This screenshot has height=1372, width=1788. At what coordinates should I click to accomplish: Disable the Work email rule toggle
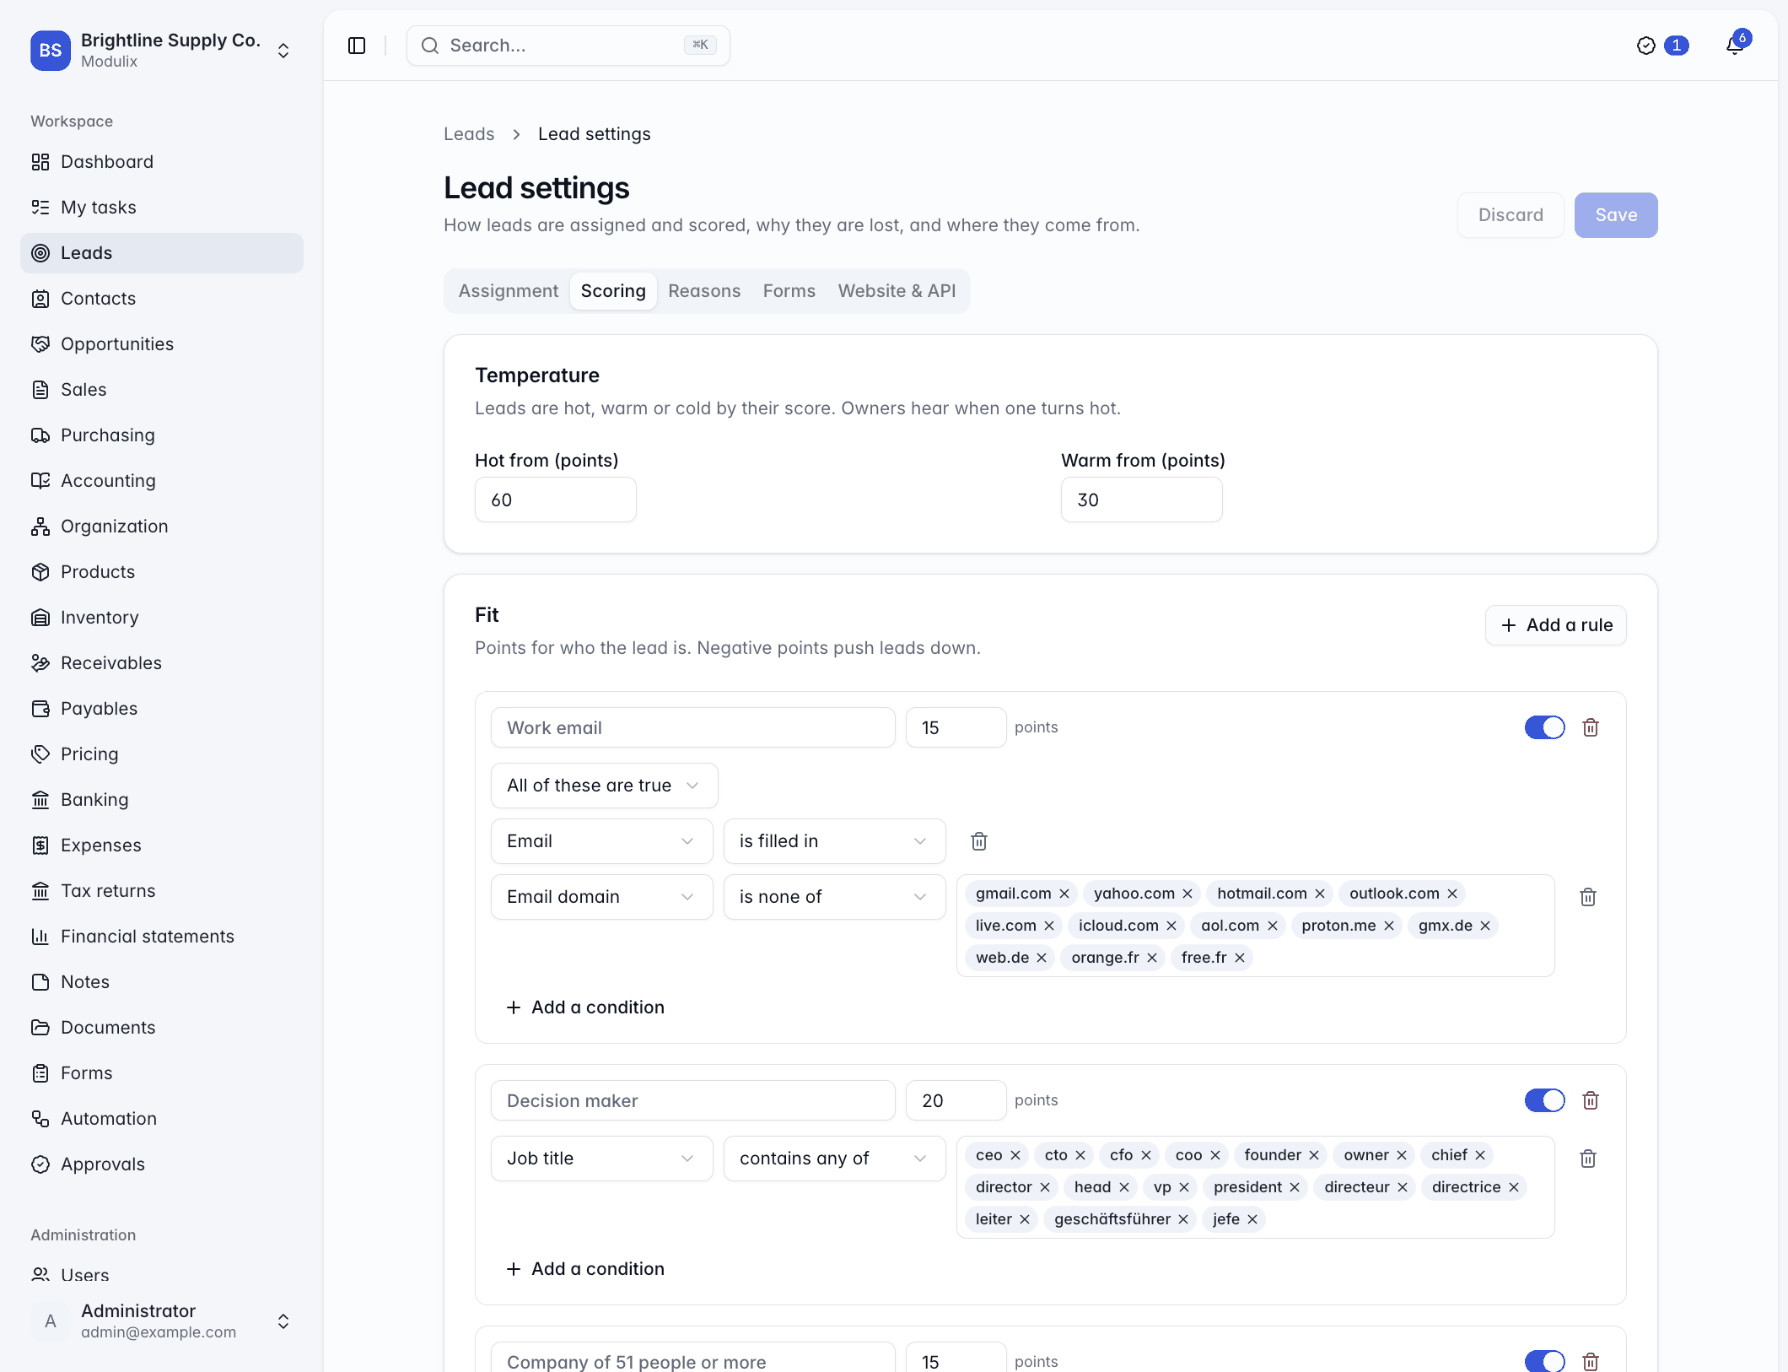1544,727
